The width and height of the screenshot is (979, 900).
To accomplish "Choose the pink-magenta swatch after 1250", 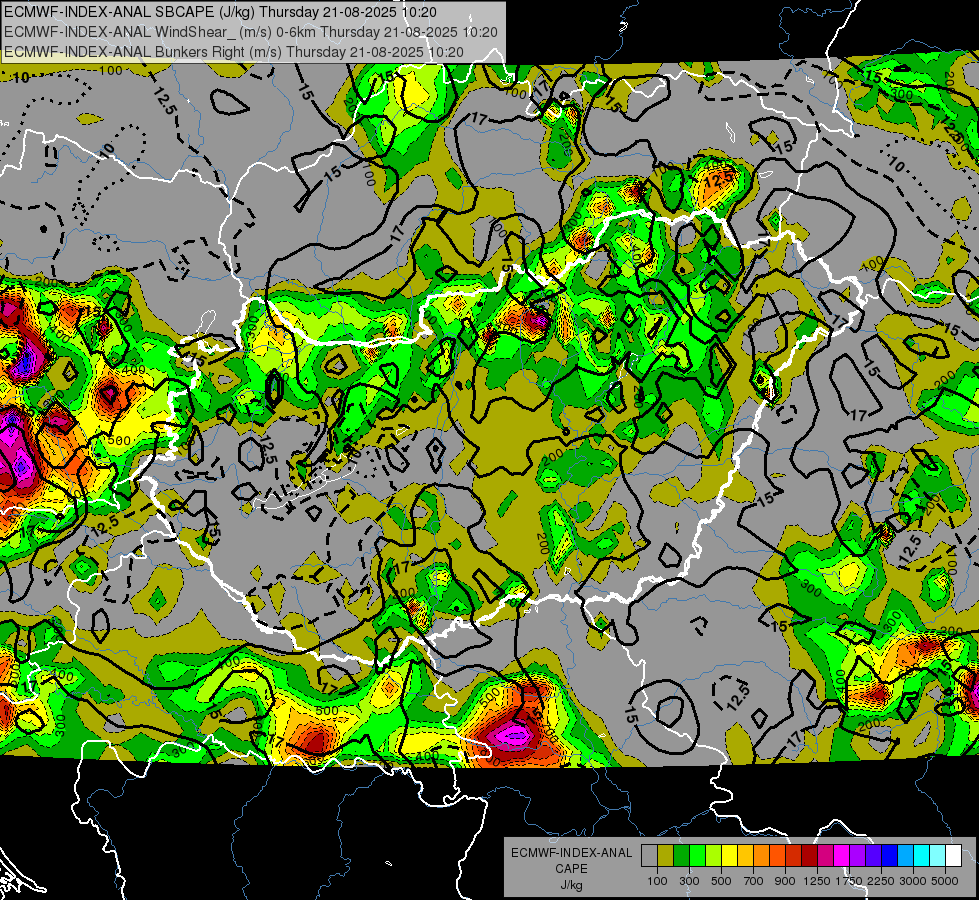I will (x=825, y=855).
